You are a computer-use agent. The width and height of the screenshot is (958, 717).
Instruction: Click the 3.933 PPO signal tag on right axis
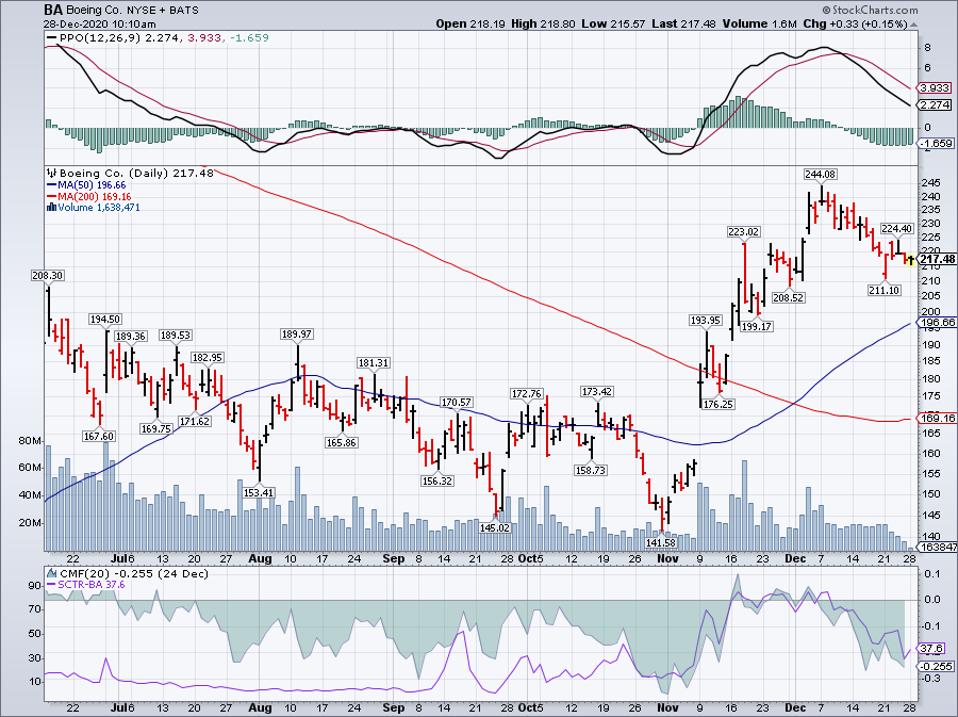(935, 88)
